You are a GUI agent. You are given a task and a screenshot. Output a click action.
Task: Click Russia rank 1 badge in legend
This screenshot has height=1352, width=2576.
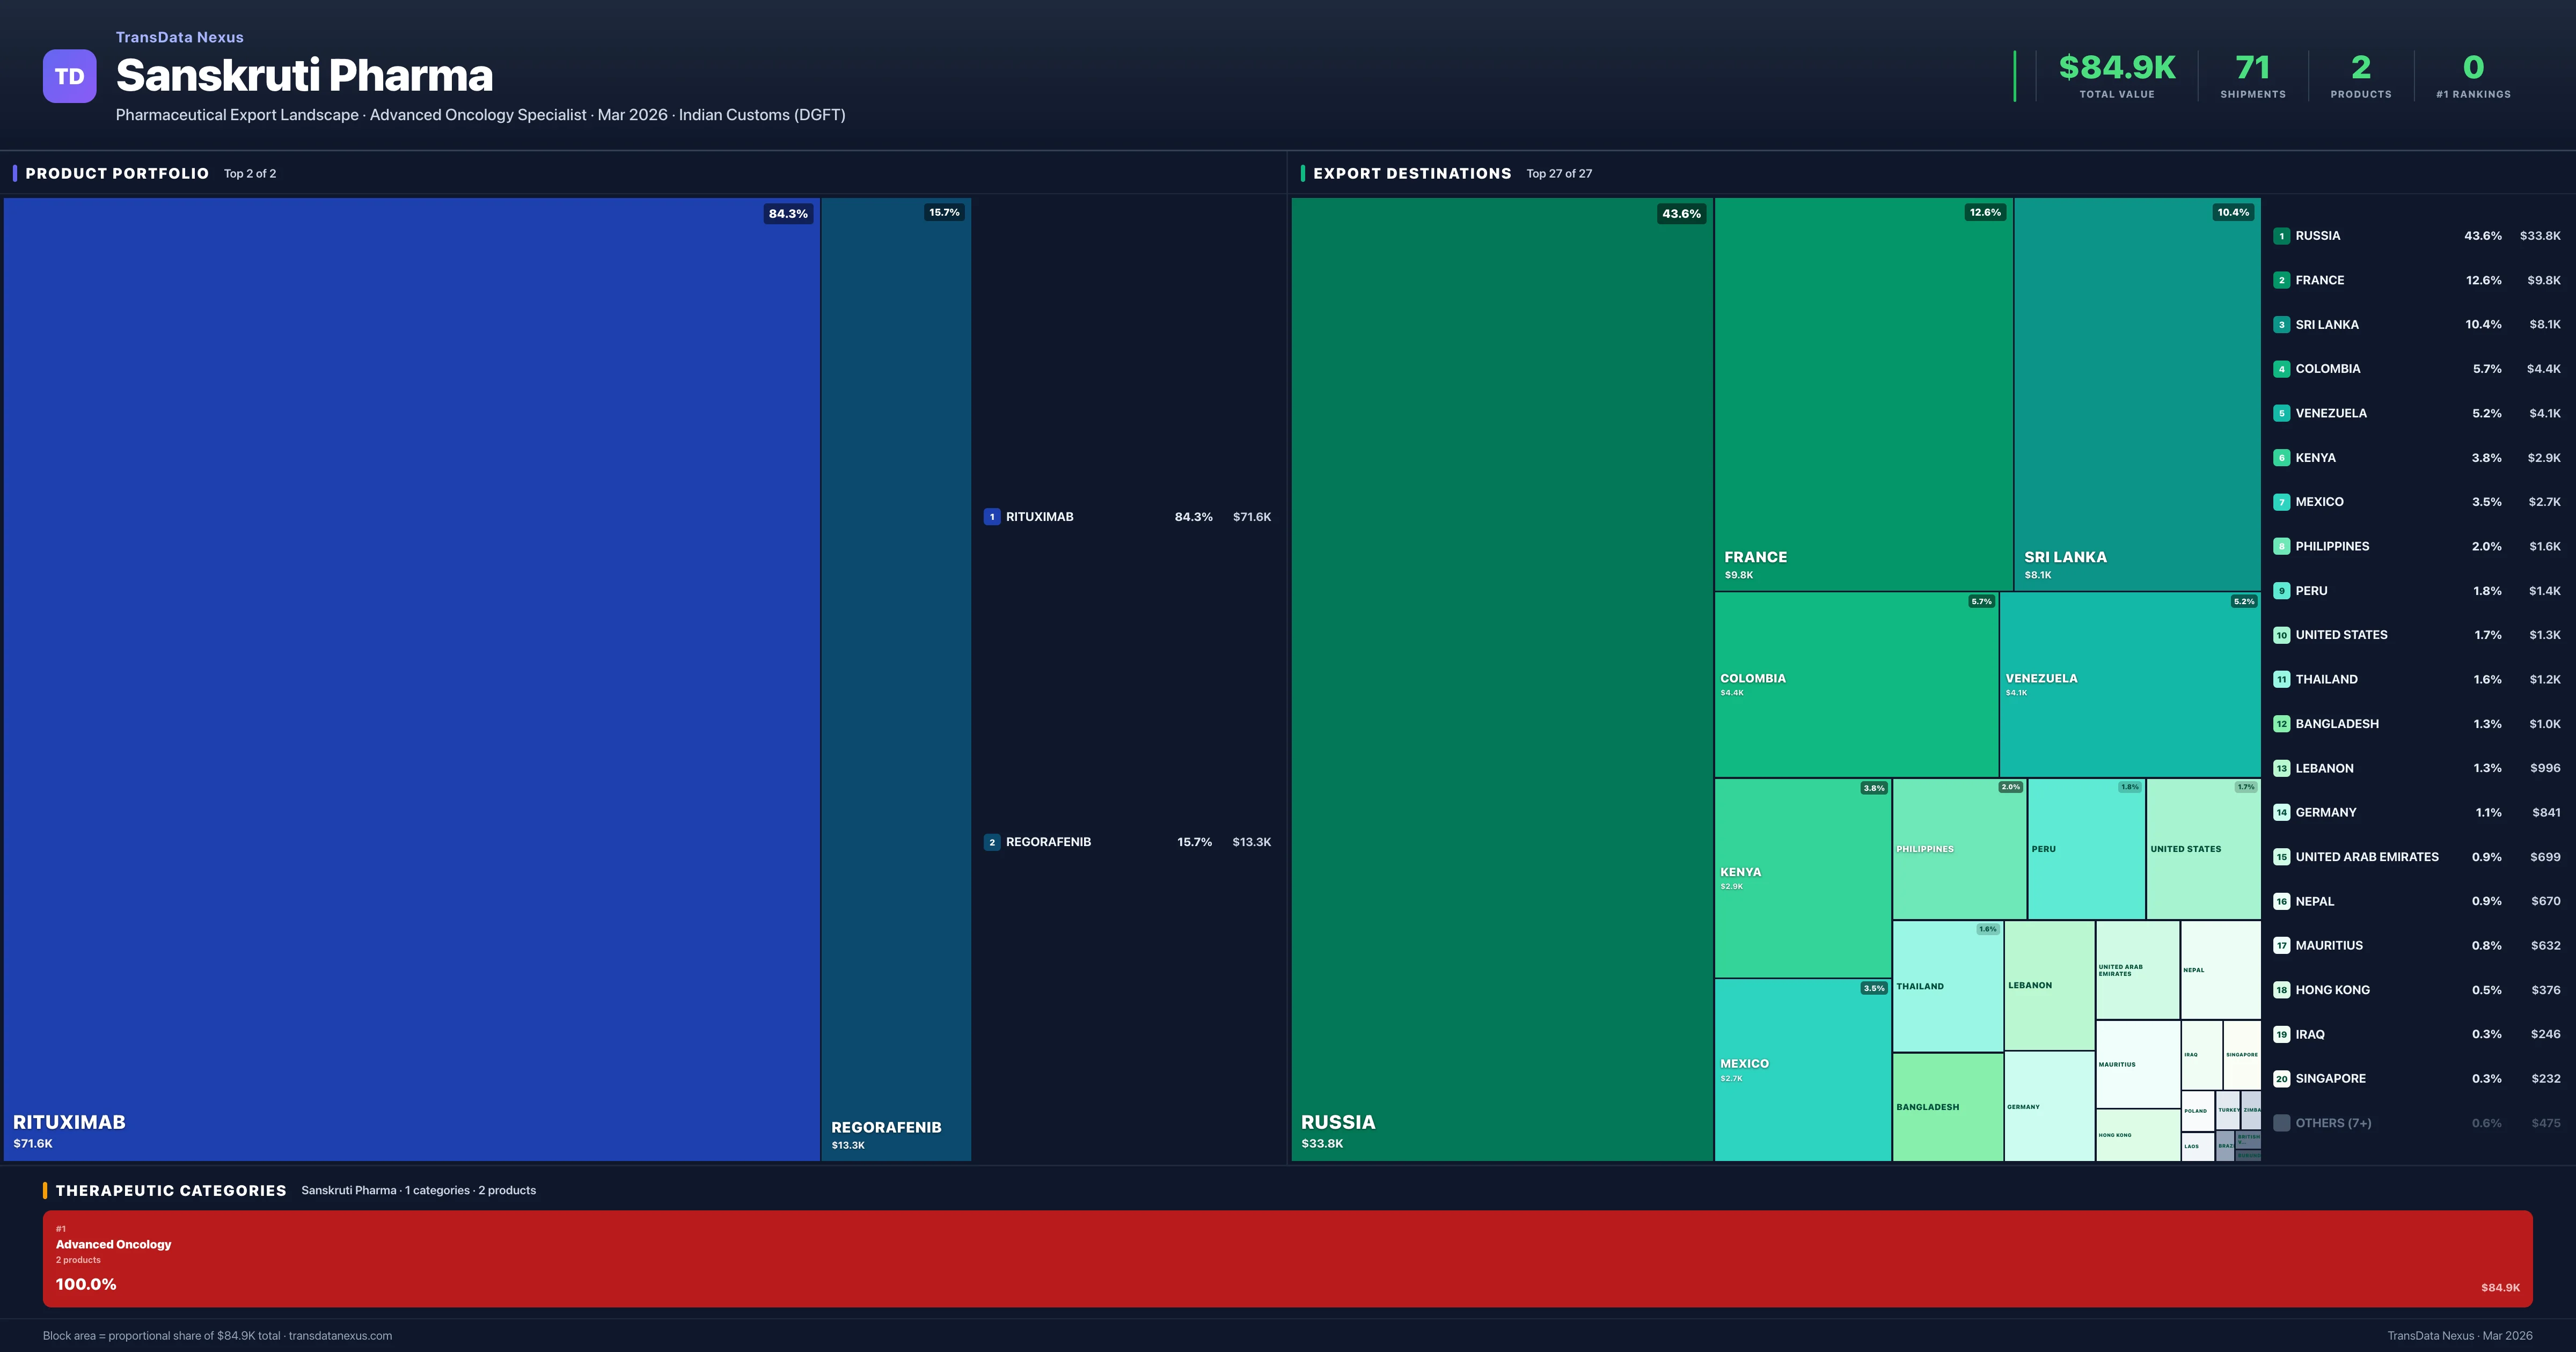pyautogui.click(x=2281, y=236)
